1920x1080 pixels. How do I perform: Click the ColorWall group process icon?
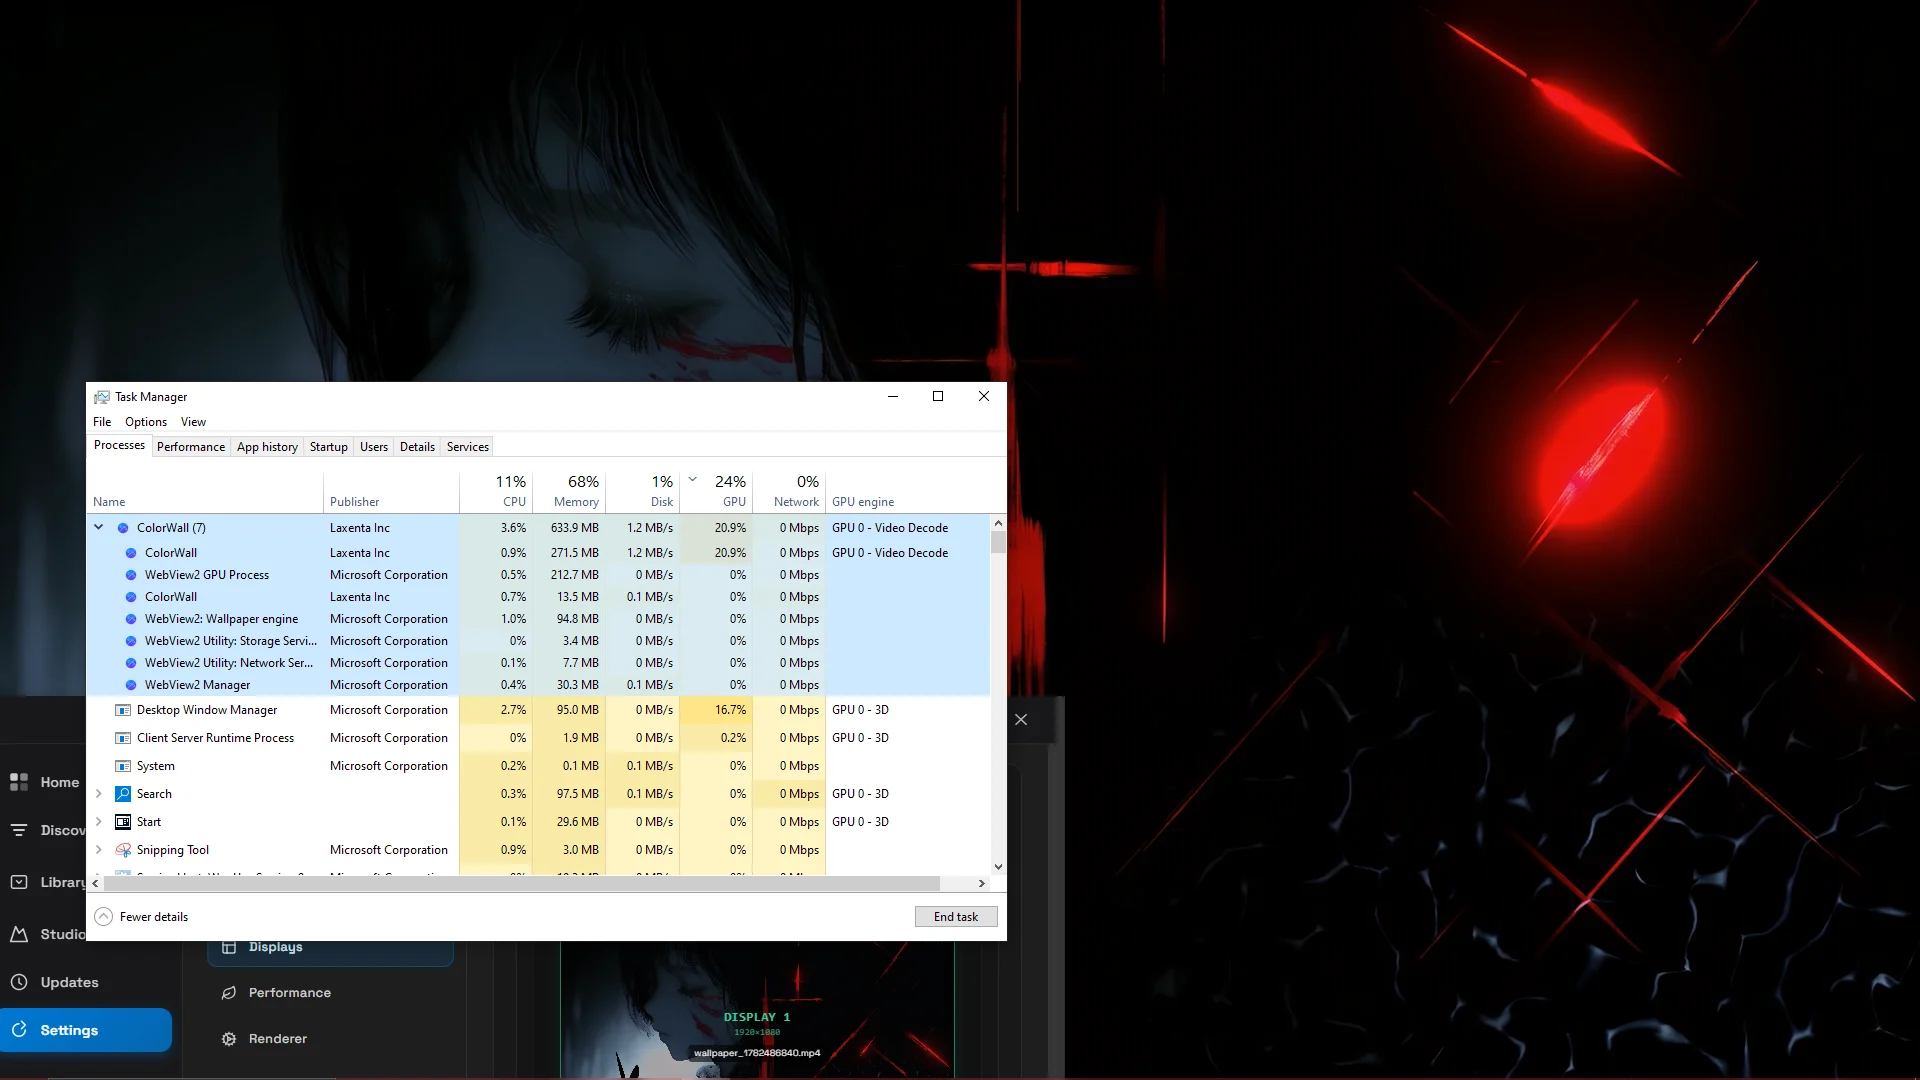(x=123, y=527)
